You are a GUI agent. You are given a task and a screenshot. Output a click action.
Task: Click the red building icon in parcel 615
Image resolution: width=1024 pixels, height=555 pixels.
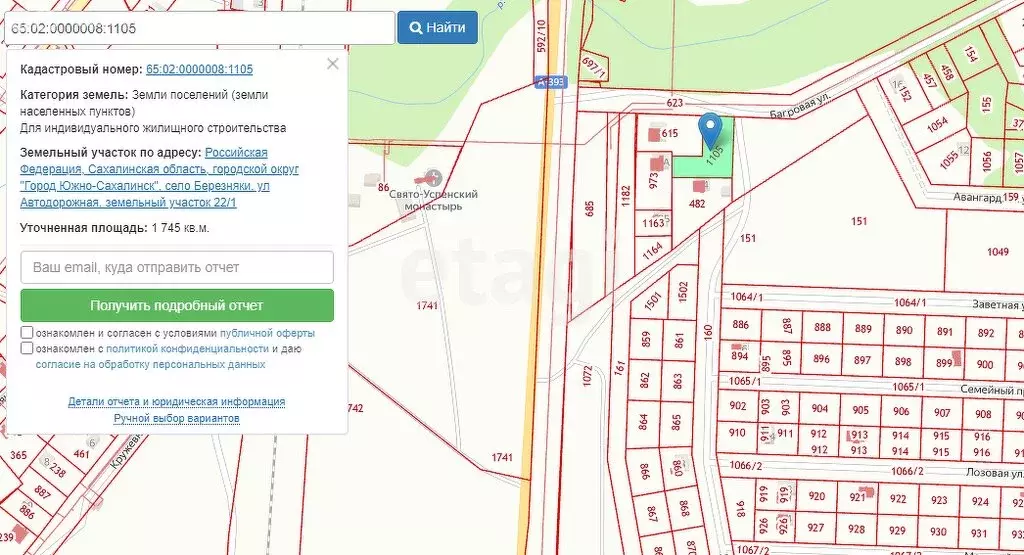point(655,133)
